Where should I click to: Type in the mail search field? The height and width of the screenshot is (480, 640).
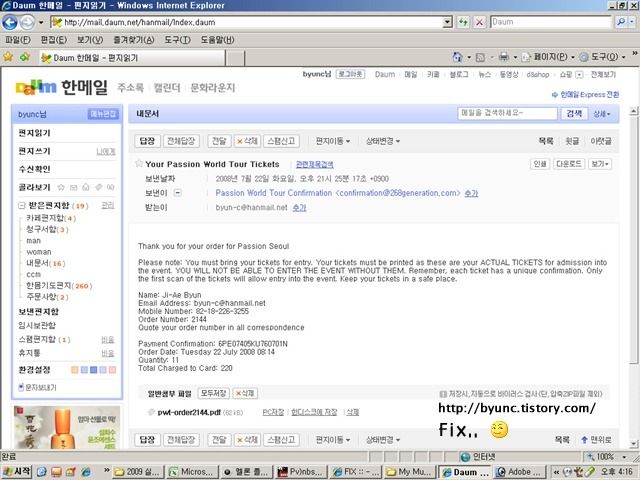507,113
